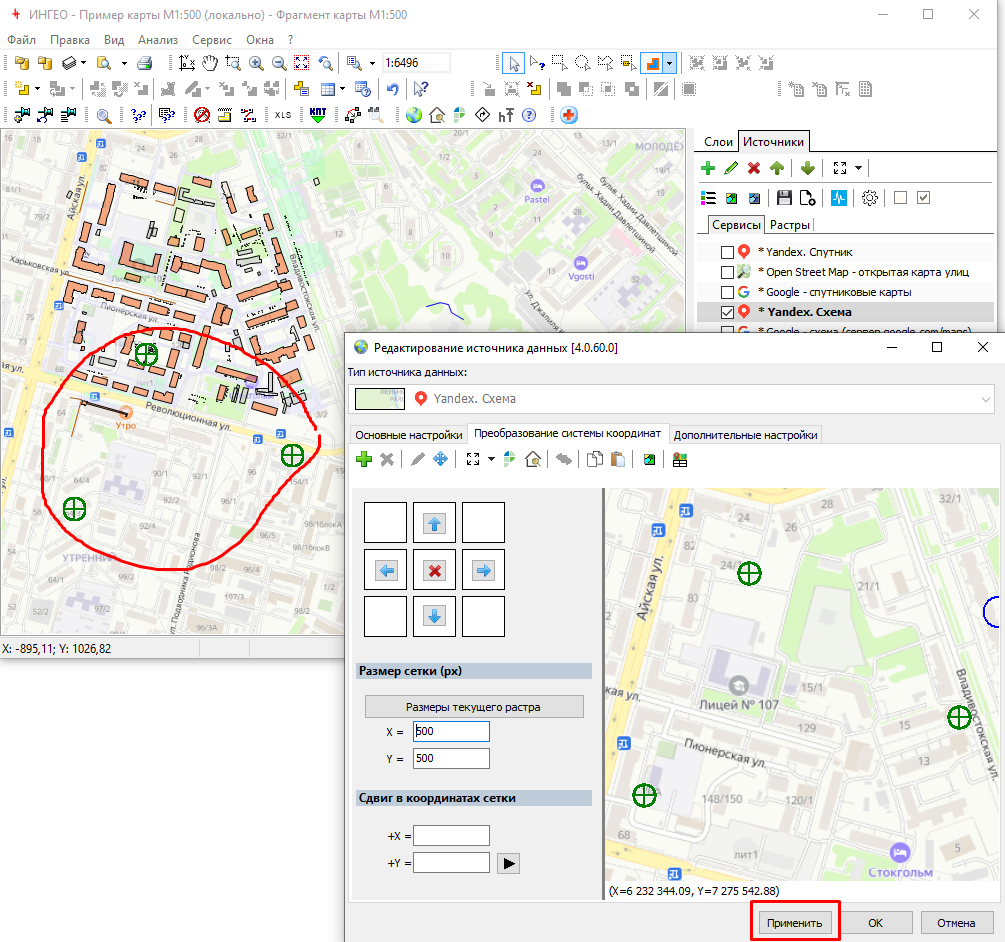The width and height of the screenshot is (1005, 942).
Task: Shift grid down with blue down arrow
Action: coord(435,616)
